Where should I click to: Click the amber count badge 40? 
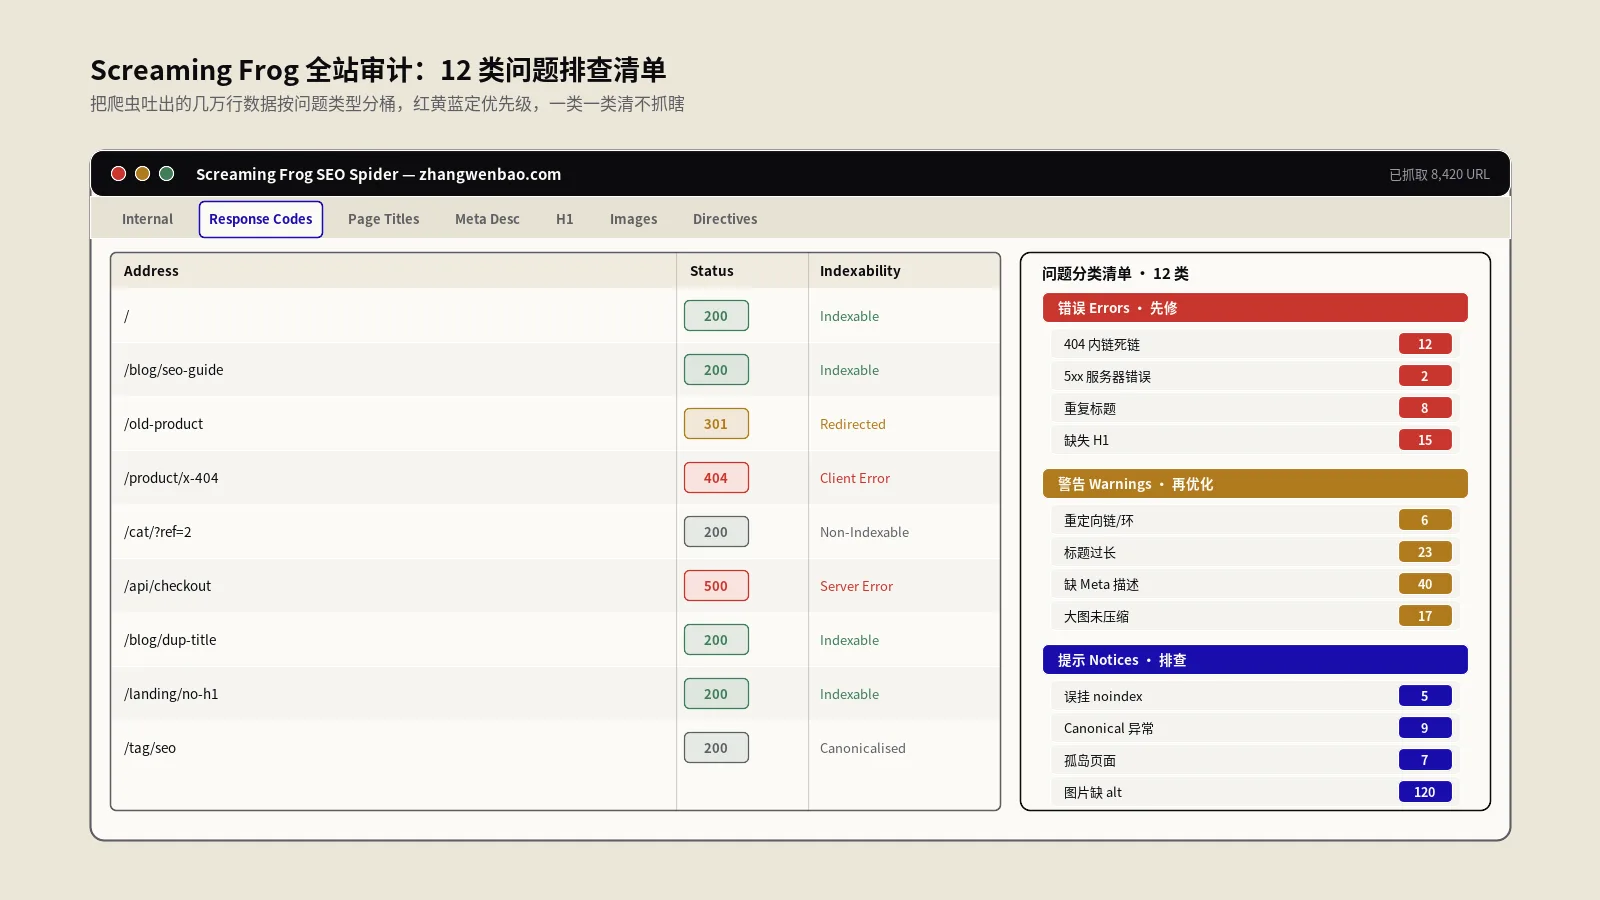(x=1425, y=584)
